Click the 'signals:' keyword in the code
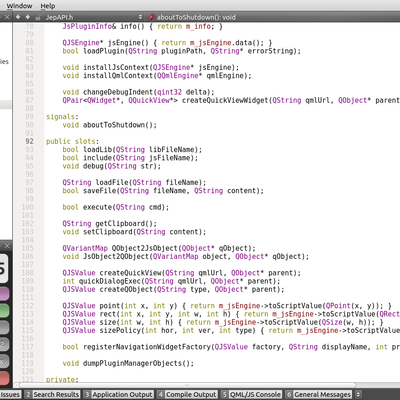 click(x=62, y=117)
